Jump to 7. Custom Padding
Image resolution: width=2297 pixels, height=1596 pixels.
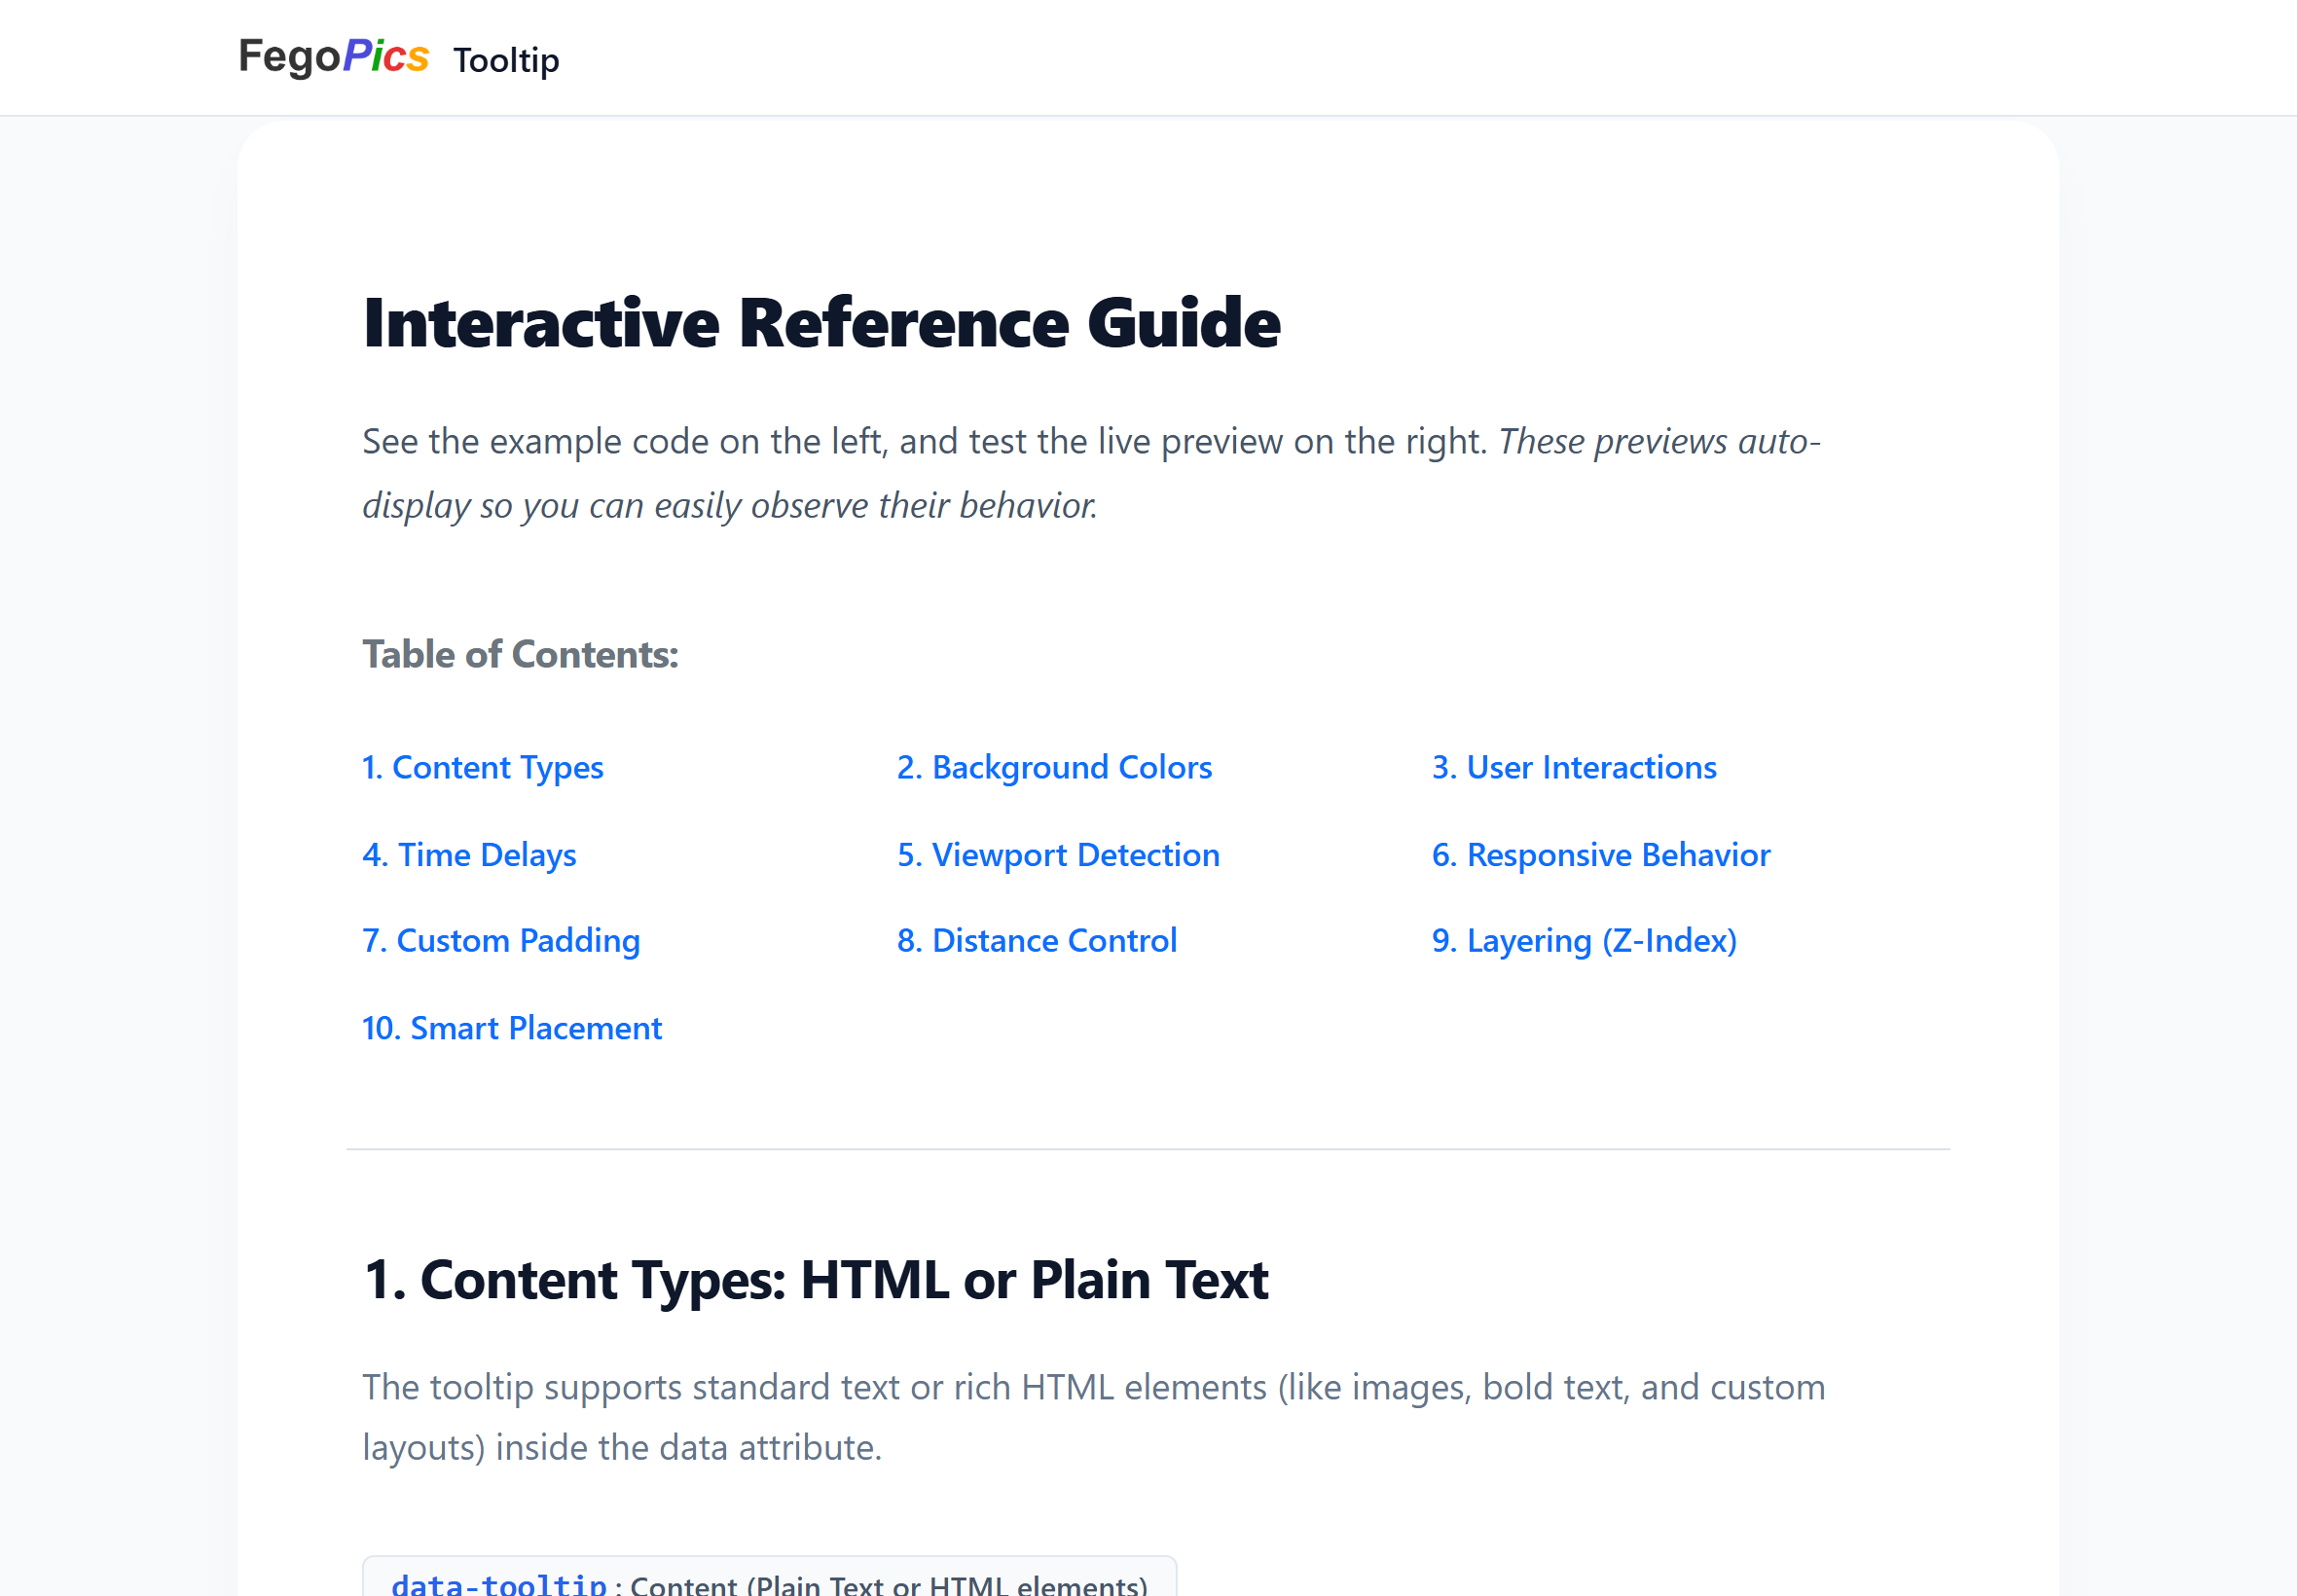click(x=501, y=941)
